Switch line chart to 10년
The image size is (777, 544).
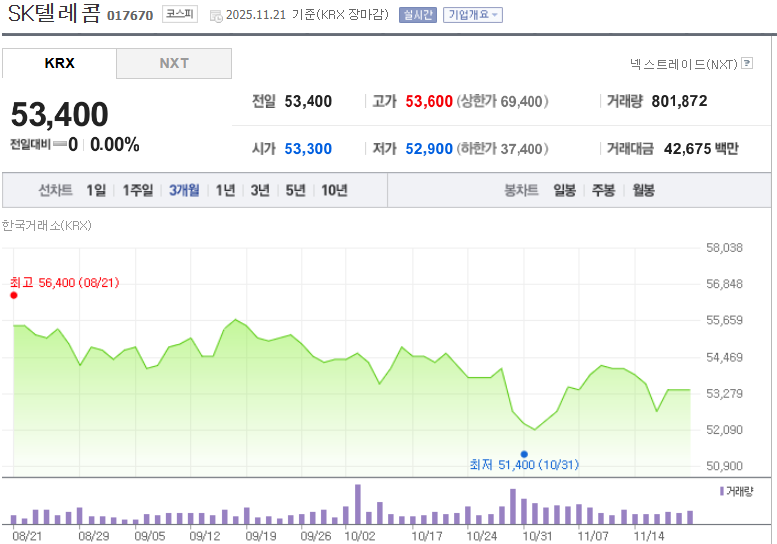(x=334, y=190)
